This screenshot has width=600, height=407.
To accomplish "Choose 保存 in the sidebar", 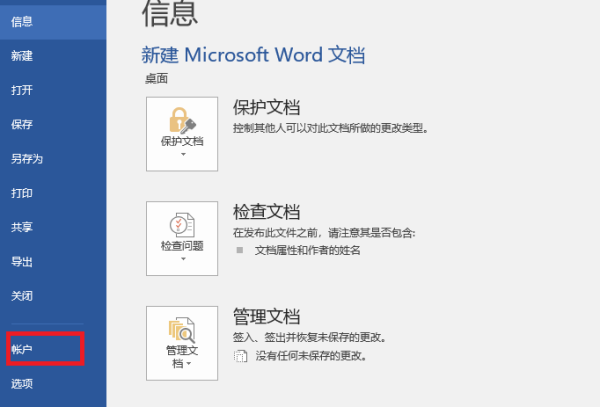I will pos(53,124).
